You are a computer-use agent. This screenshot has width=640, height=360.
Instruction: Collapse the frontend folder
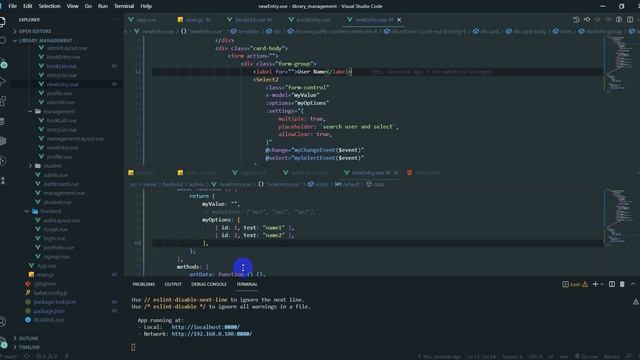pyautogui.click(x=51, y=211)
